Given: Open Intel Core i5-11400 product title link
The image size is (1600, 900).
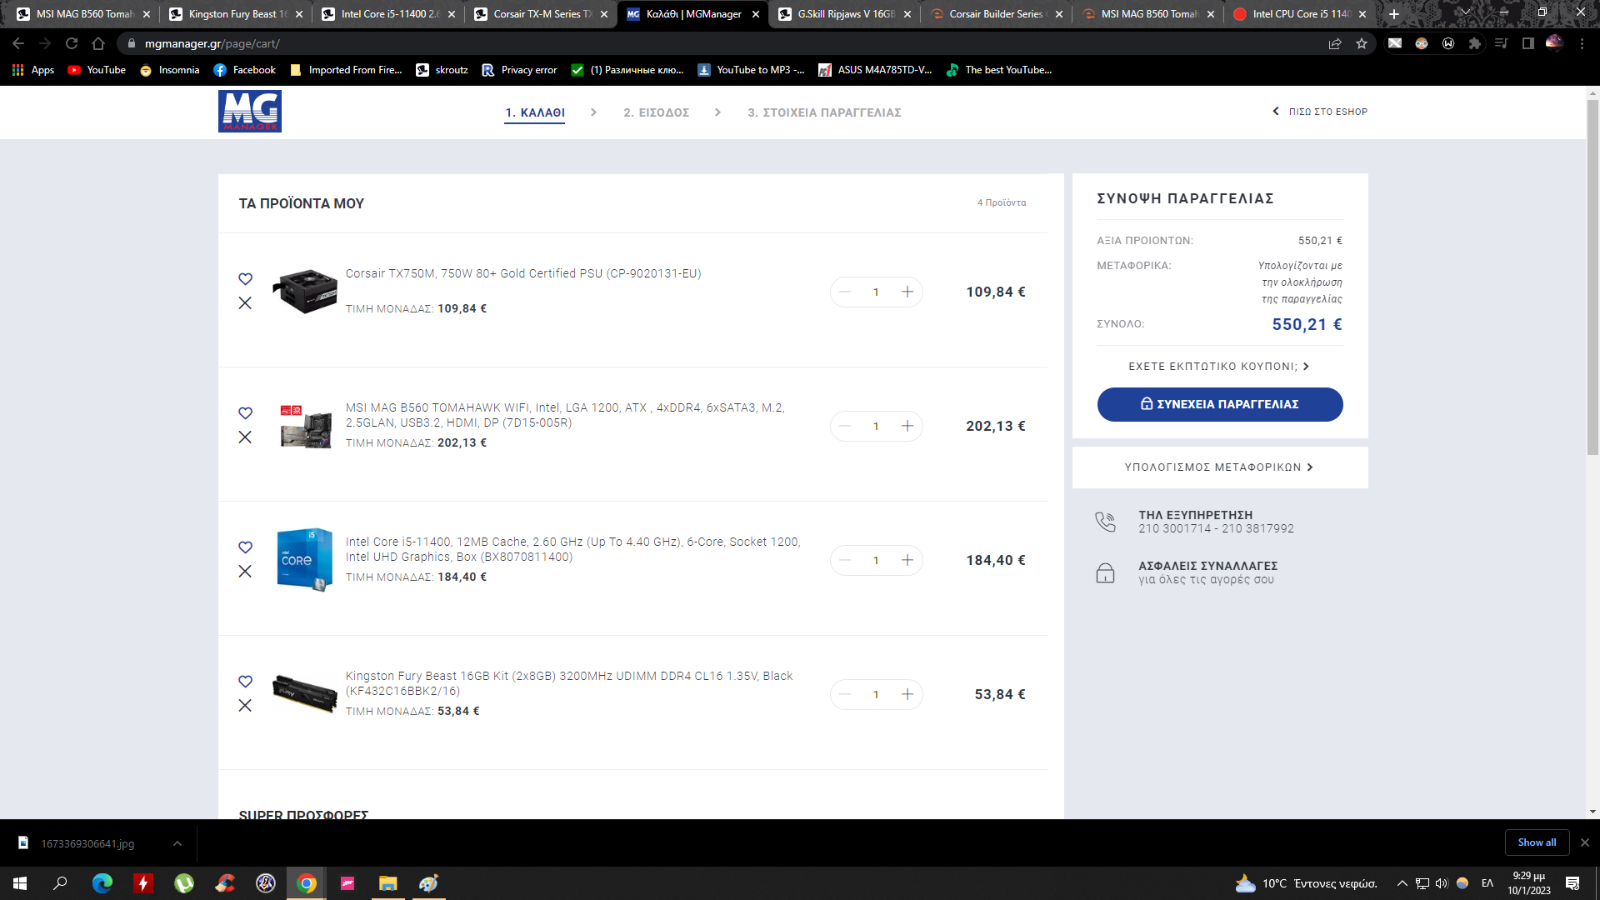Looking at the screenshot, I should point(573,549).
